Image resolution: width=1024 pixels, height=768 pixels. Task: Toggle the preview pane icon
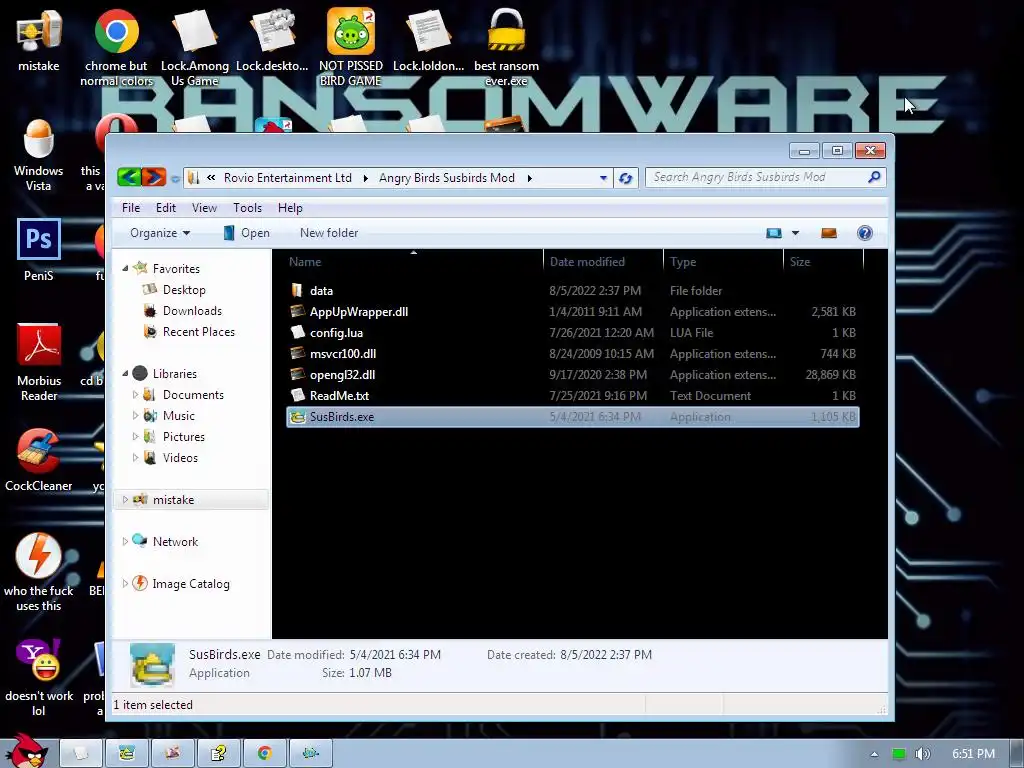(829, 233)
